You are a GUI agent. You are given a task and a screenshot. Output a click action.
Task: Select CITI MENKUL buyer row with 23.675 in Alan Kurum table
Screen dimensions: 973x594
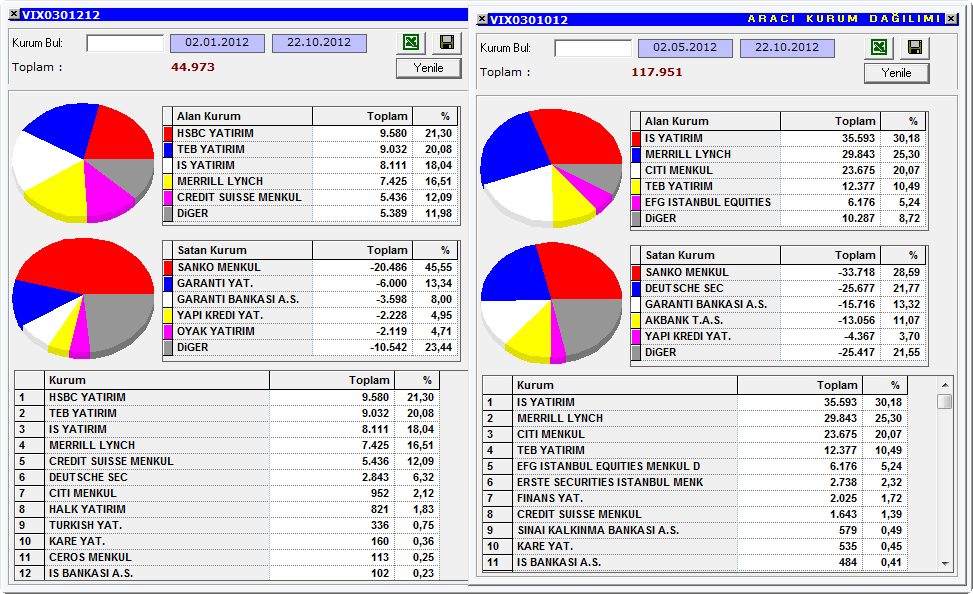tap(778, 171)
